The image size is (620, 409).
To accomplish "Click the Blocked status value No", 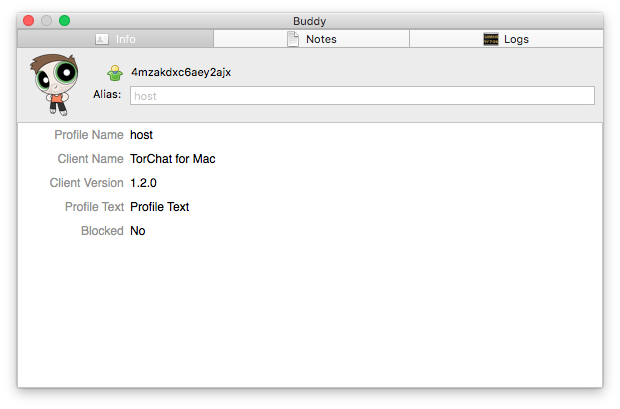I will coord(138,231).
